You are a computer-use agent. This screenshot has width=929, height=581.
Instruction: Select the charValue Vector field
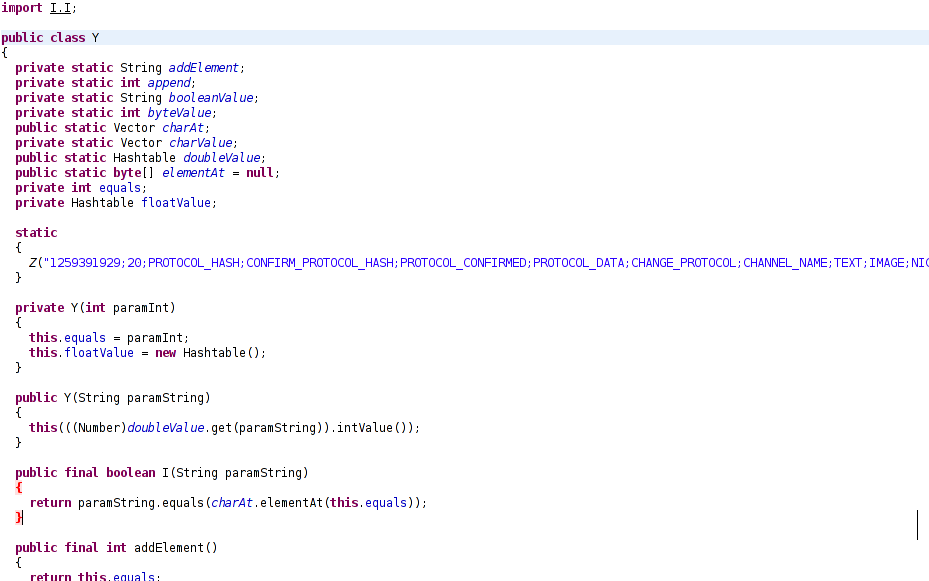201,143
